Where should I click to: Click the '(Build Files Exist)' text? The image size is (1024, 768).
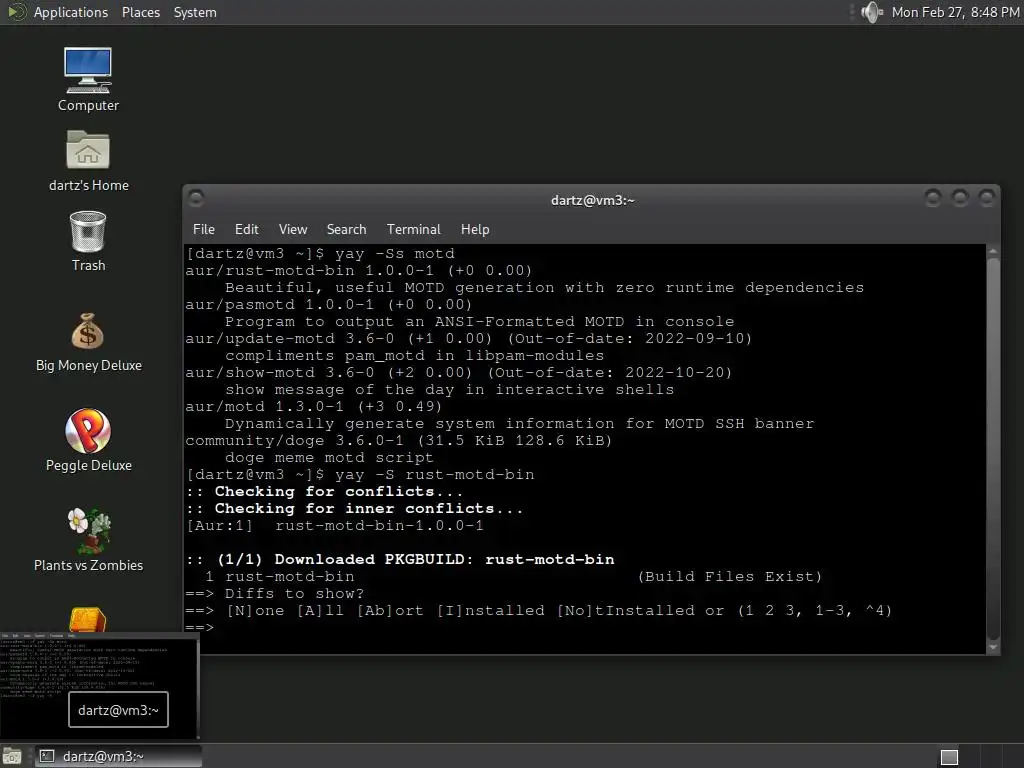[729, 576]
